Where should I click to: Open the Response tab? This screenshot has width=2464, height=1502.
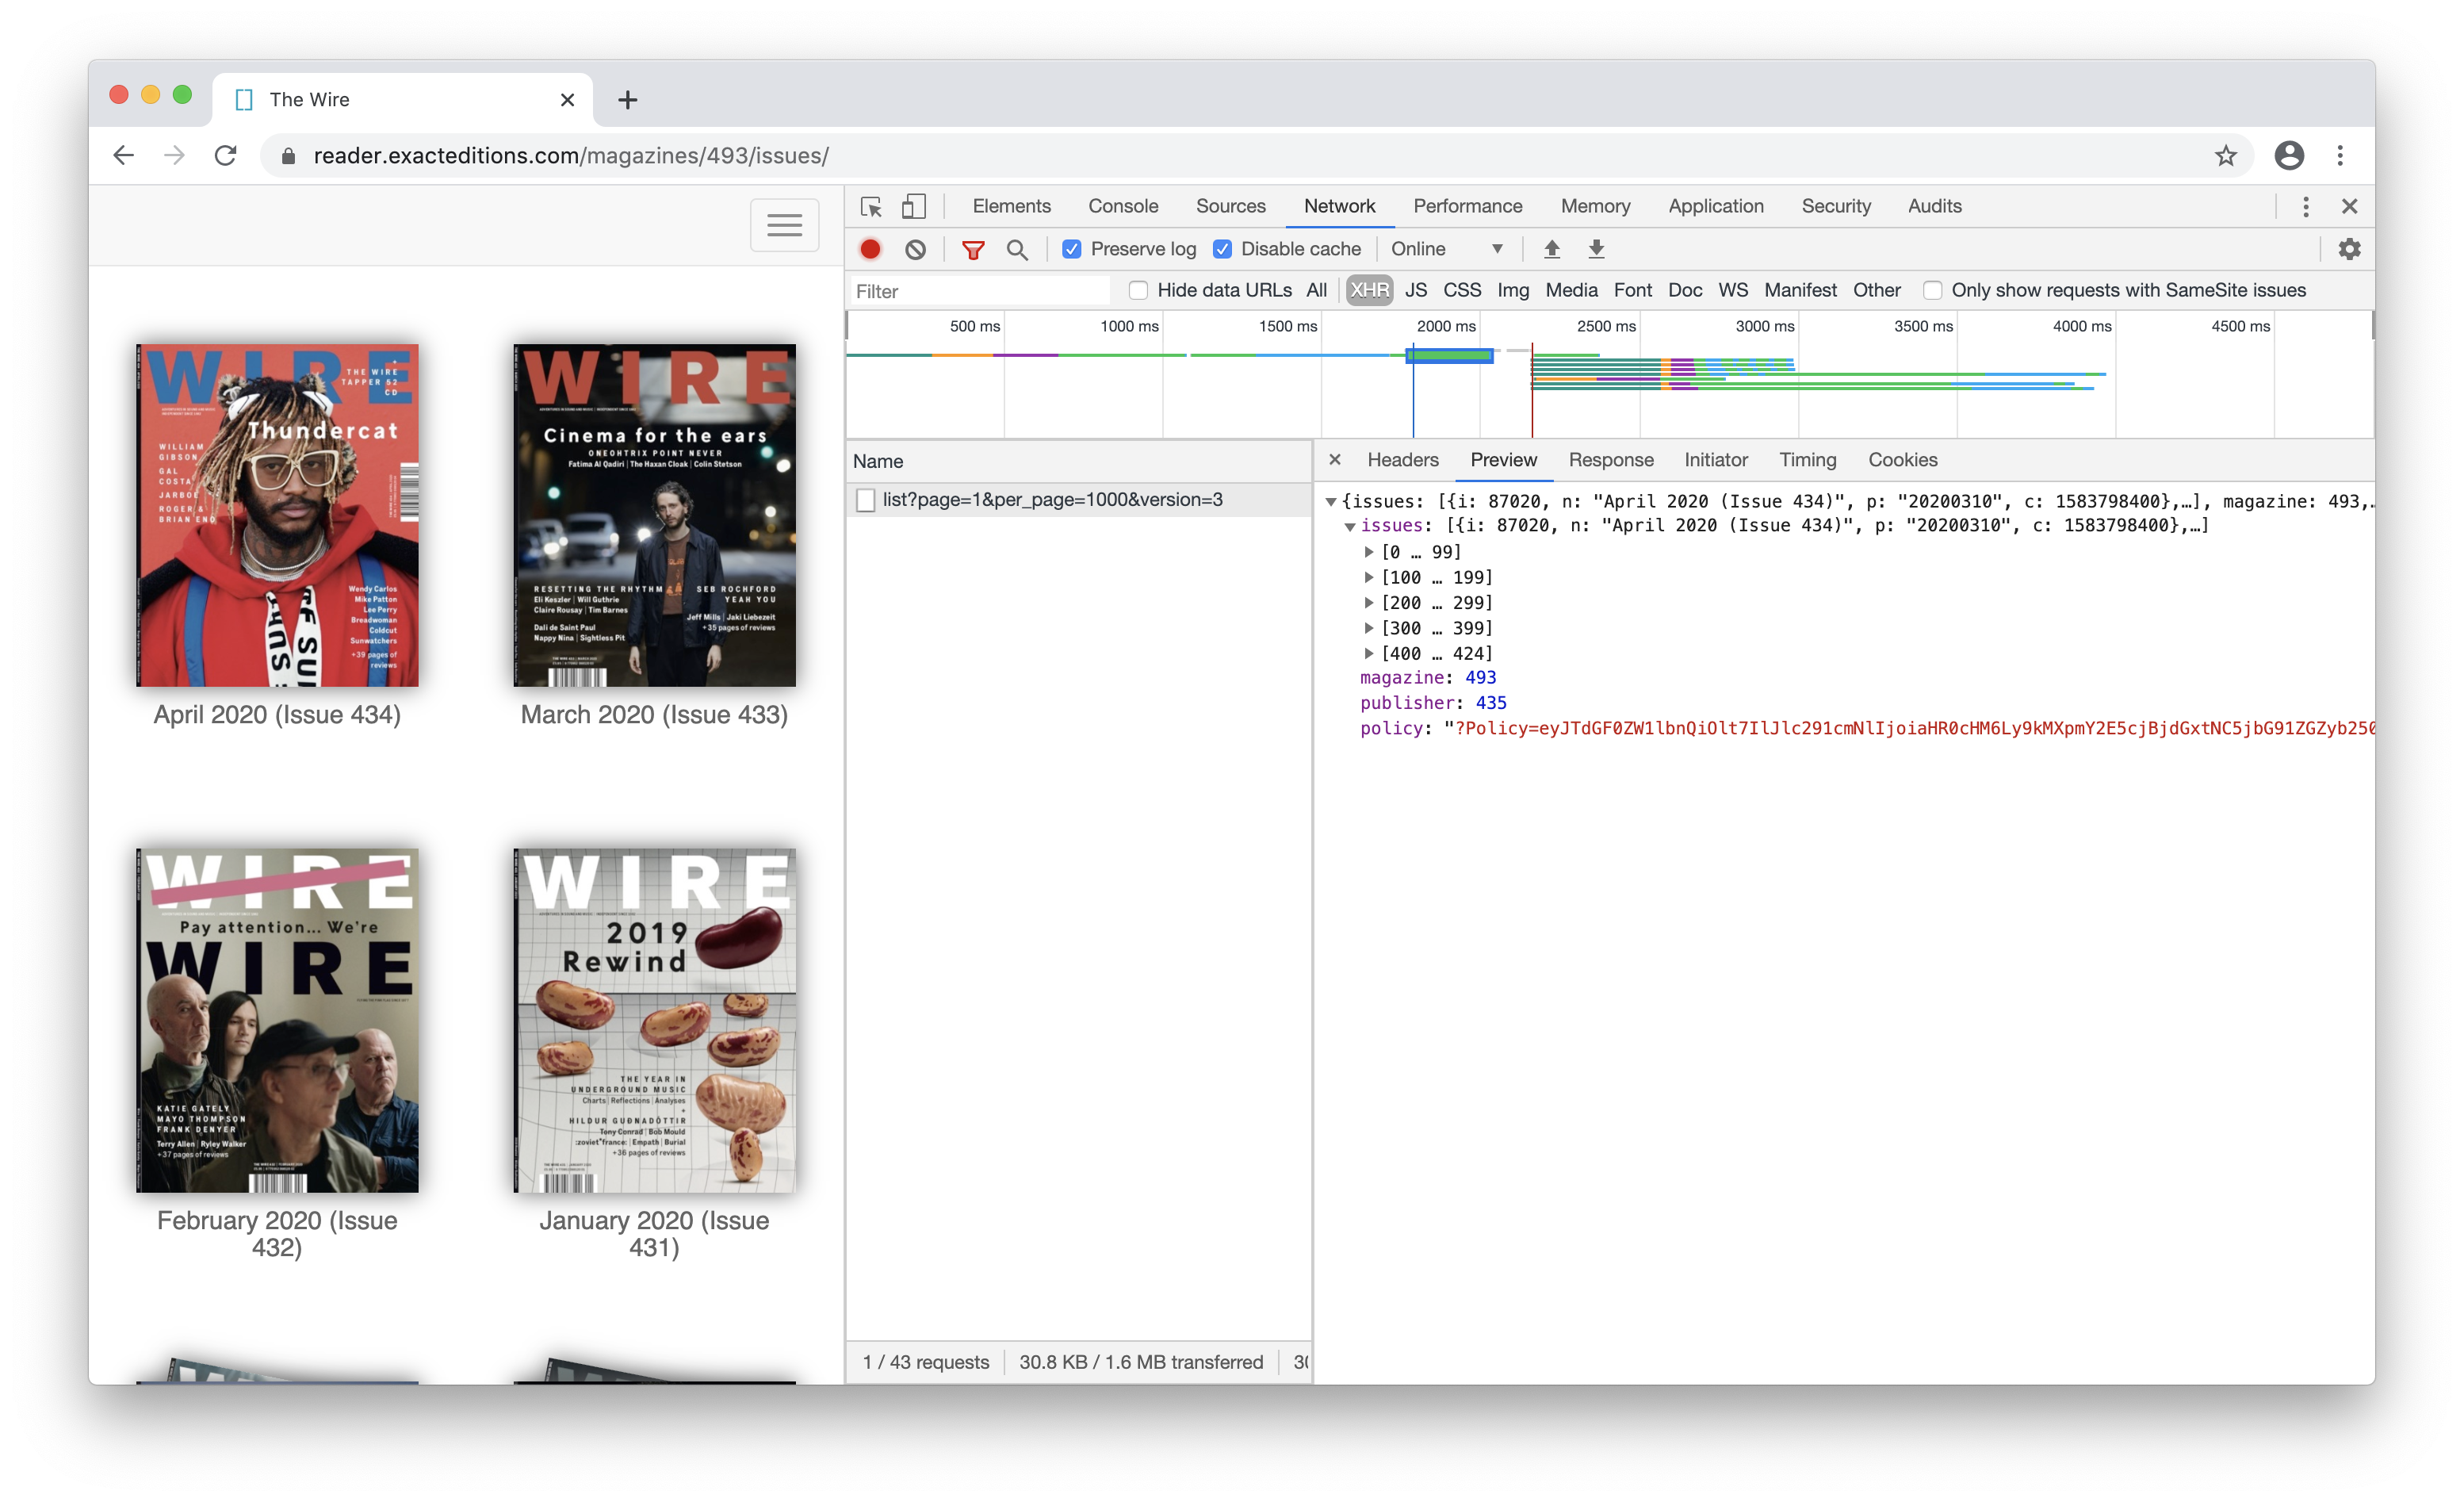[1610, 460]
